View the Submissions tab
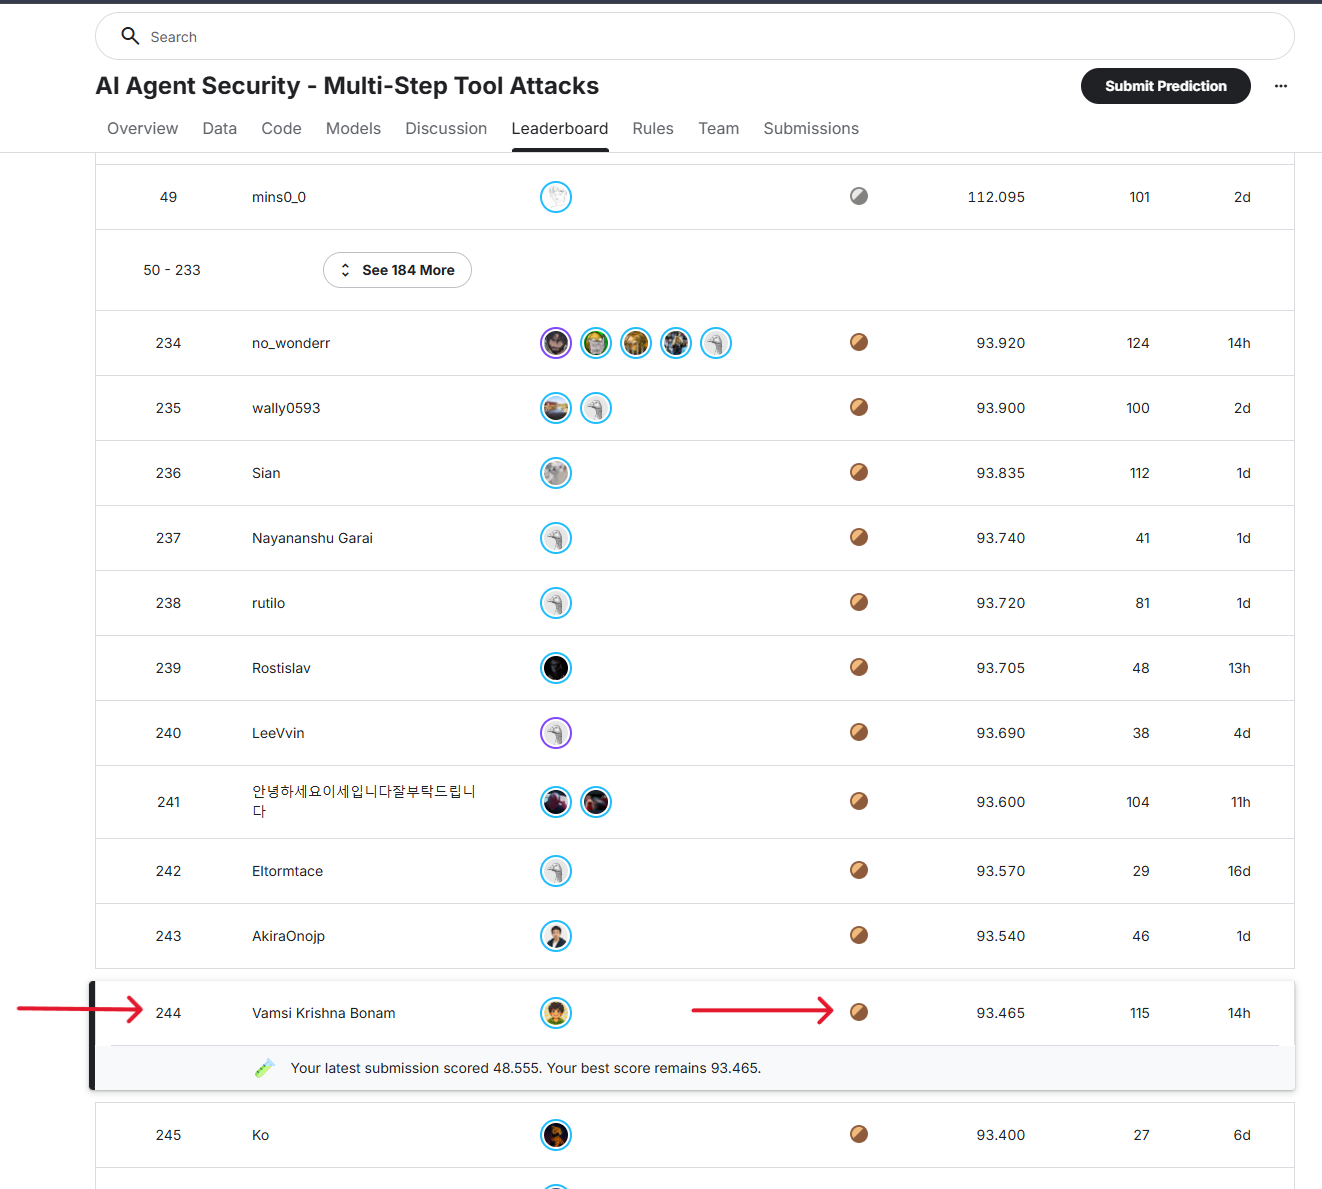The image size is (1322, 1189). [811, 128]
